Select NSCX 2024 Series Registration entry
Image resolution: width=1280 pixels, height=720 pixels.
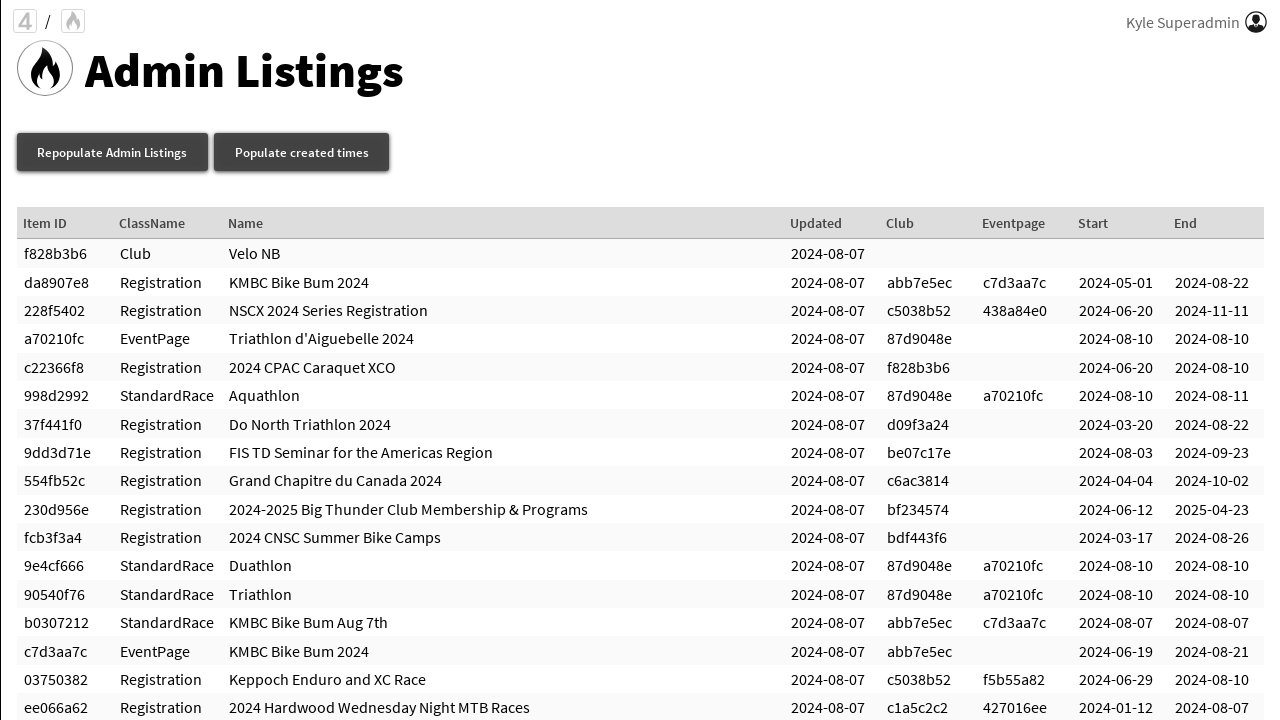pyautogui.click(x=328, y=311)
